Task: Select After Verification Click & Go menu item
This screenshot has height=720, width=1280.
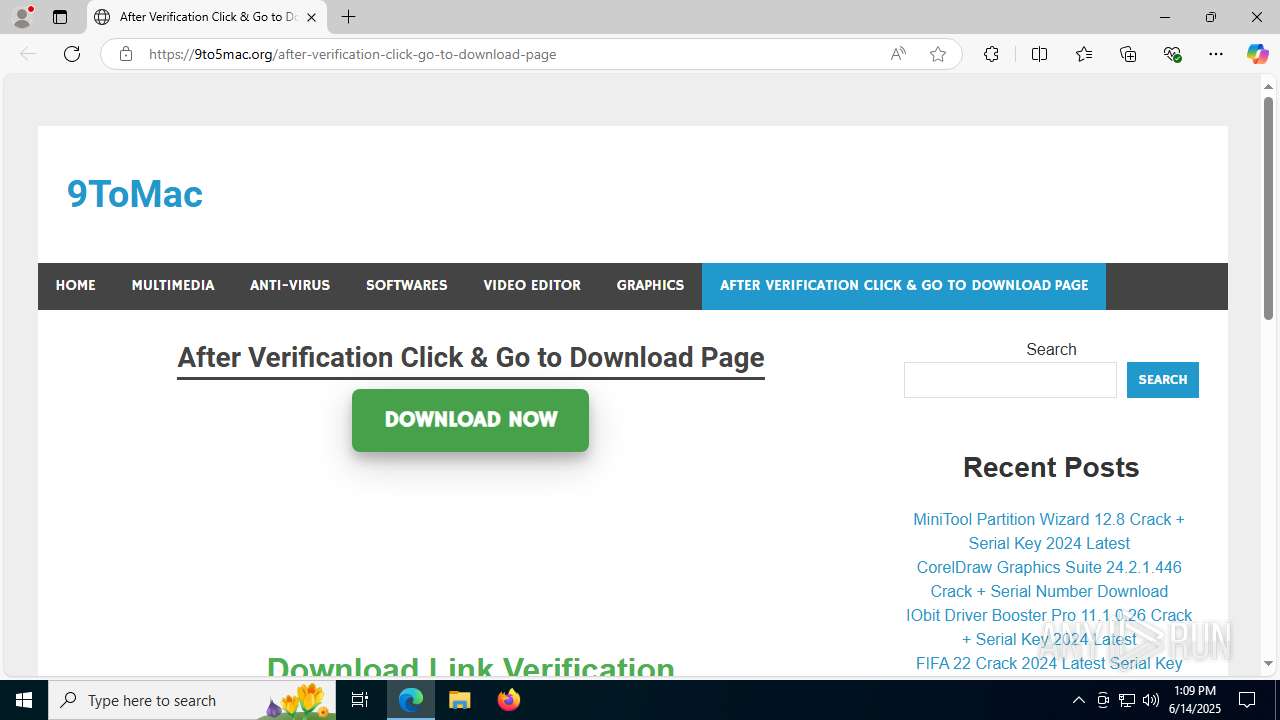Action: click(904, 285)
